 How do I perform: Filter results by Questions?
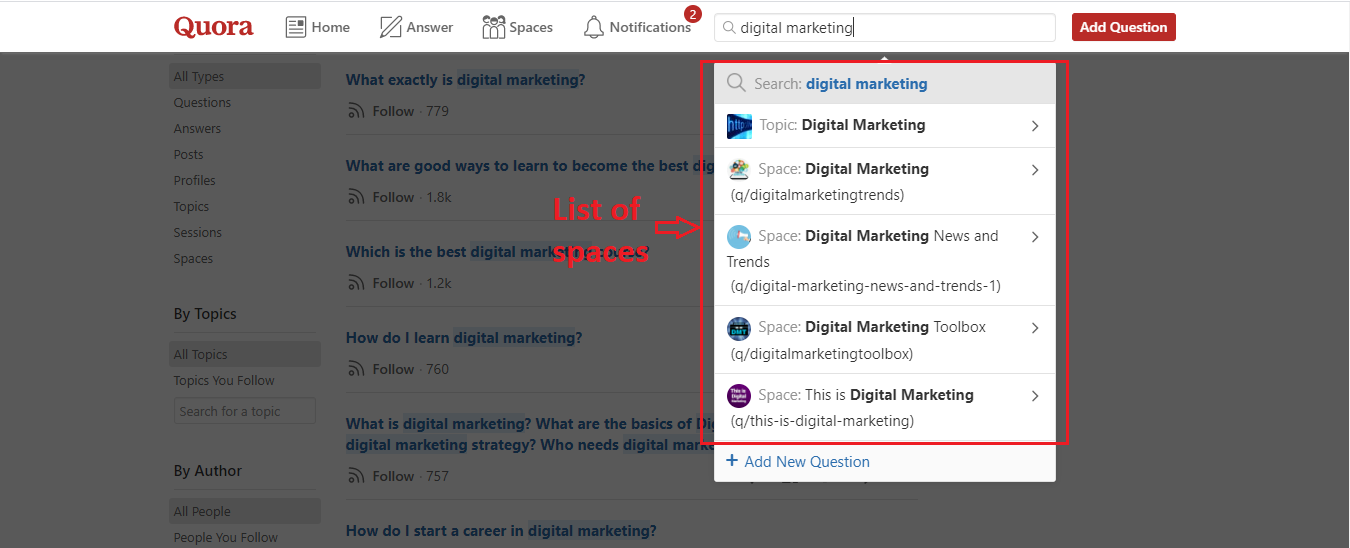[202, 102]
